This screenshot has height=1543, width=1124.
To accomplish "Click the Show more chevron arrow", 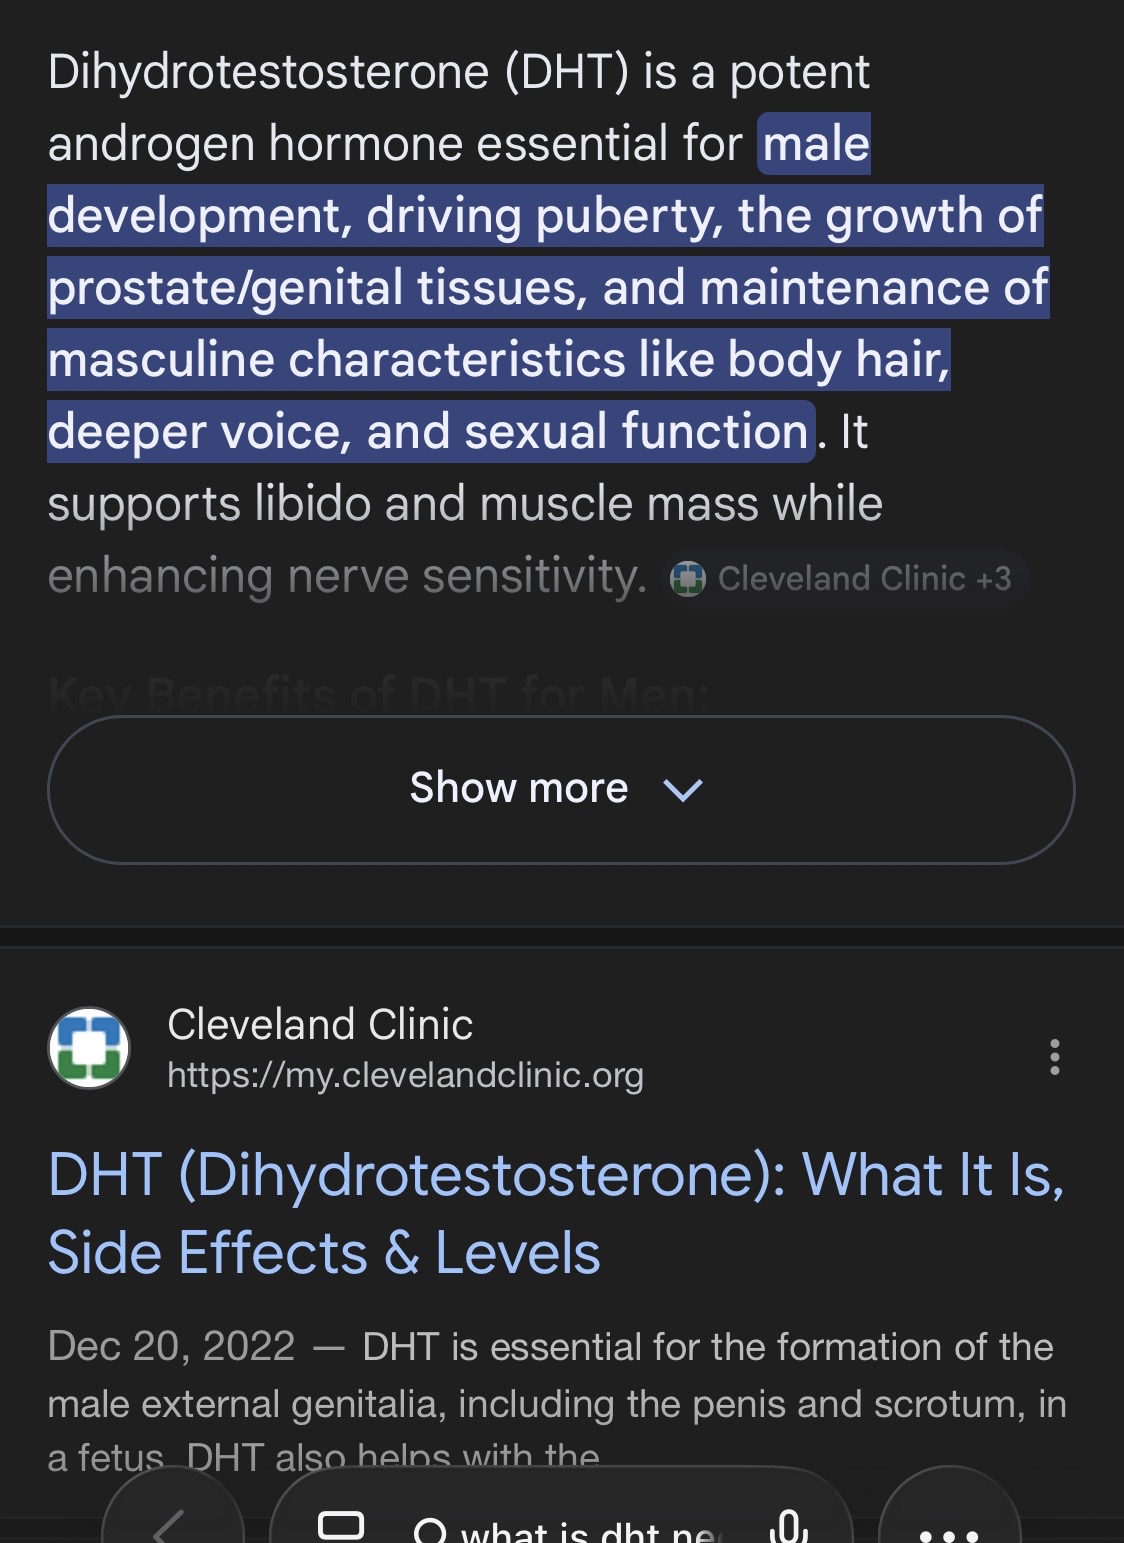I will [x=683, y=790].
